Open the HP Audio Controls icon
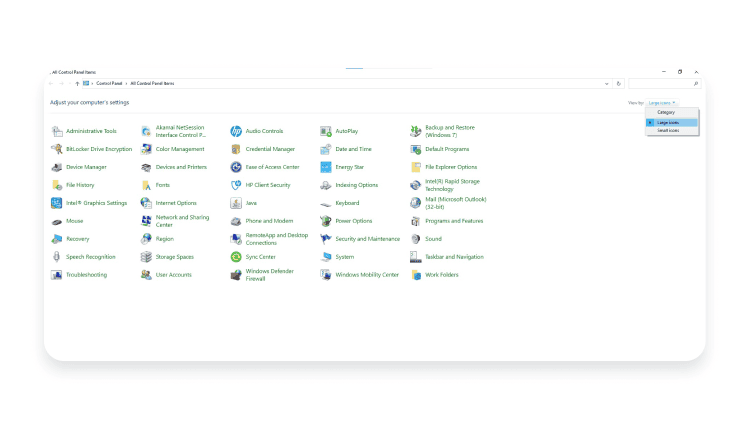 pos(236,131)
